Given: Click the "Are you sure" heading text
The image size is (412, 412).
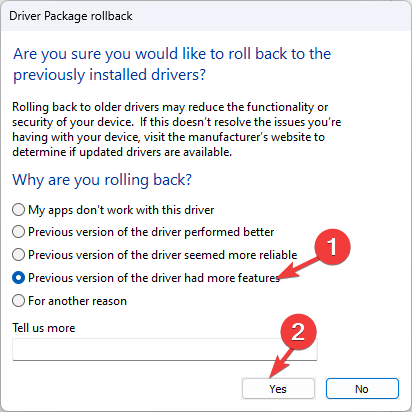Looking at the screenshot, I should (172, 64).
